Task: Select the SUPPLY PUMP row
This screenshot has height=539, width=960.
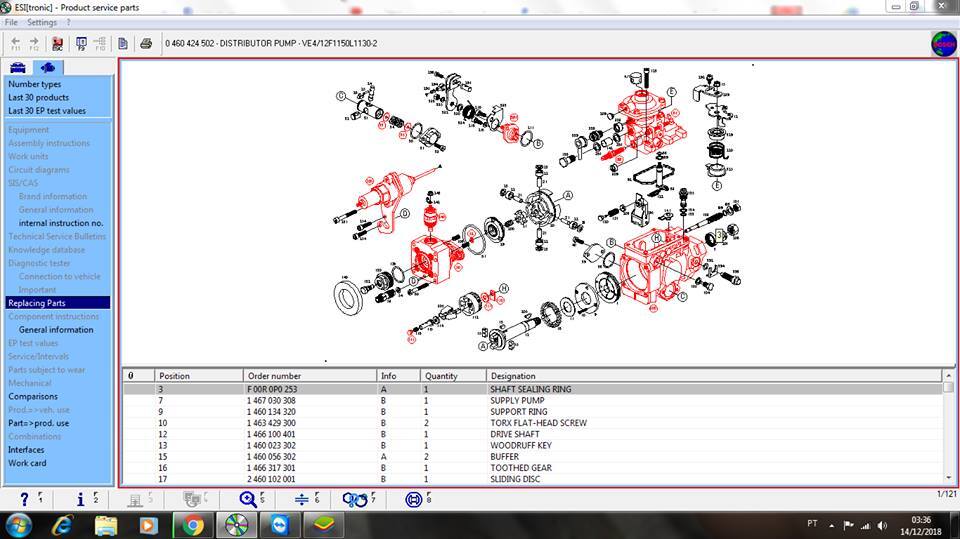Action: point(532,401)
